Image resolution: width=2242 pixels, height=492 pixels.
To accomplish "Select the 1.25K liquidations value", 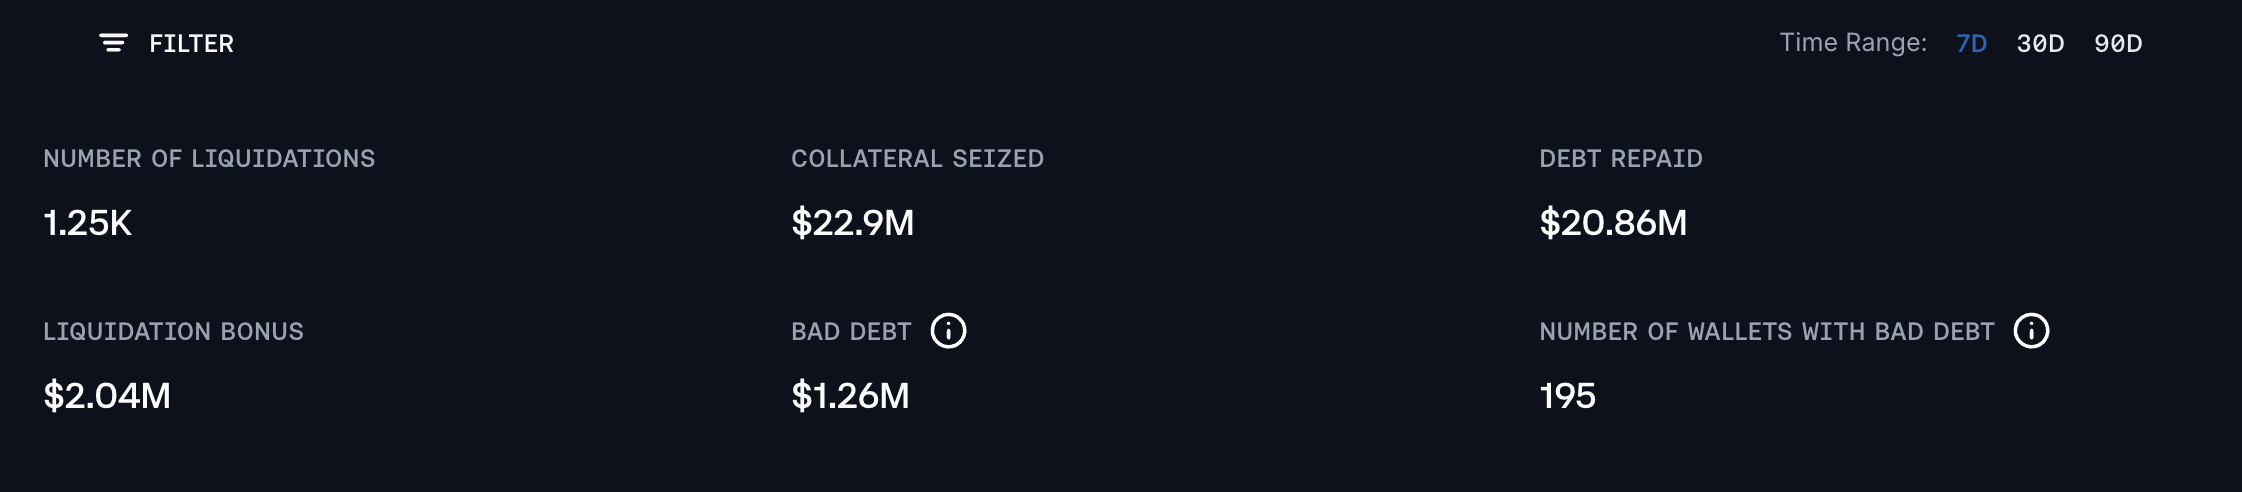I will point(88,223).
